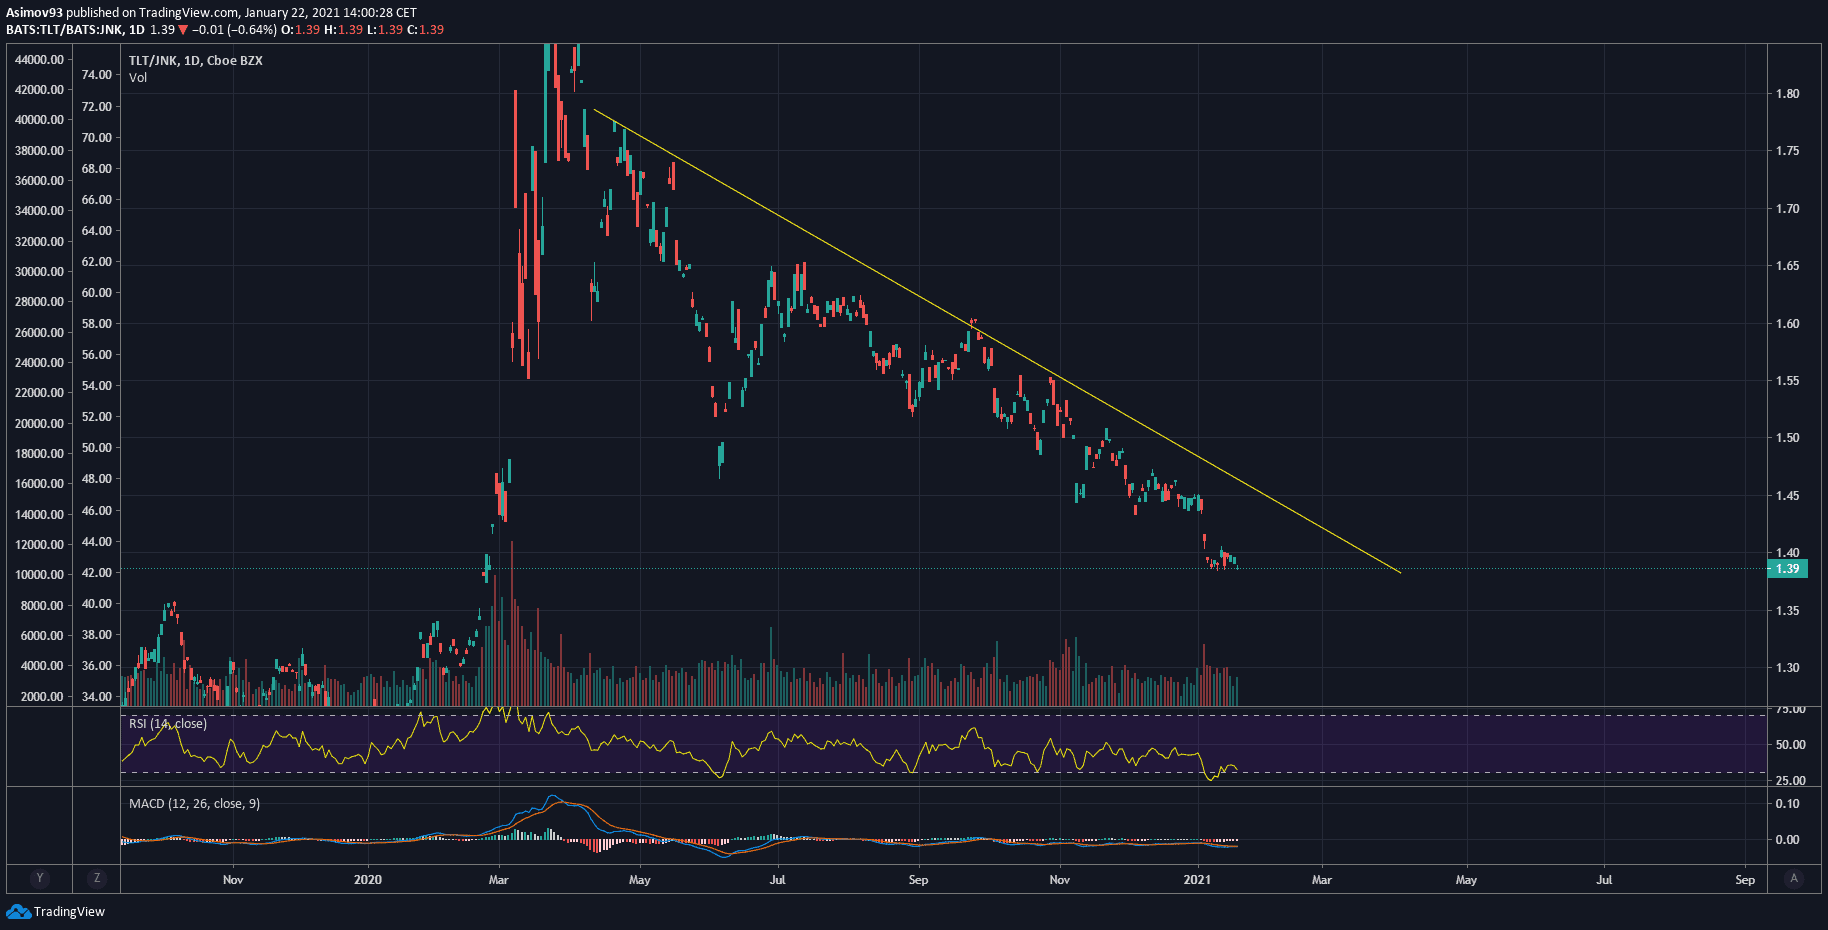Select the RSI (14, close) indicator label
Image resolution: width=1828 pixels, height=930 pixels.
click(x=167, y=723)
